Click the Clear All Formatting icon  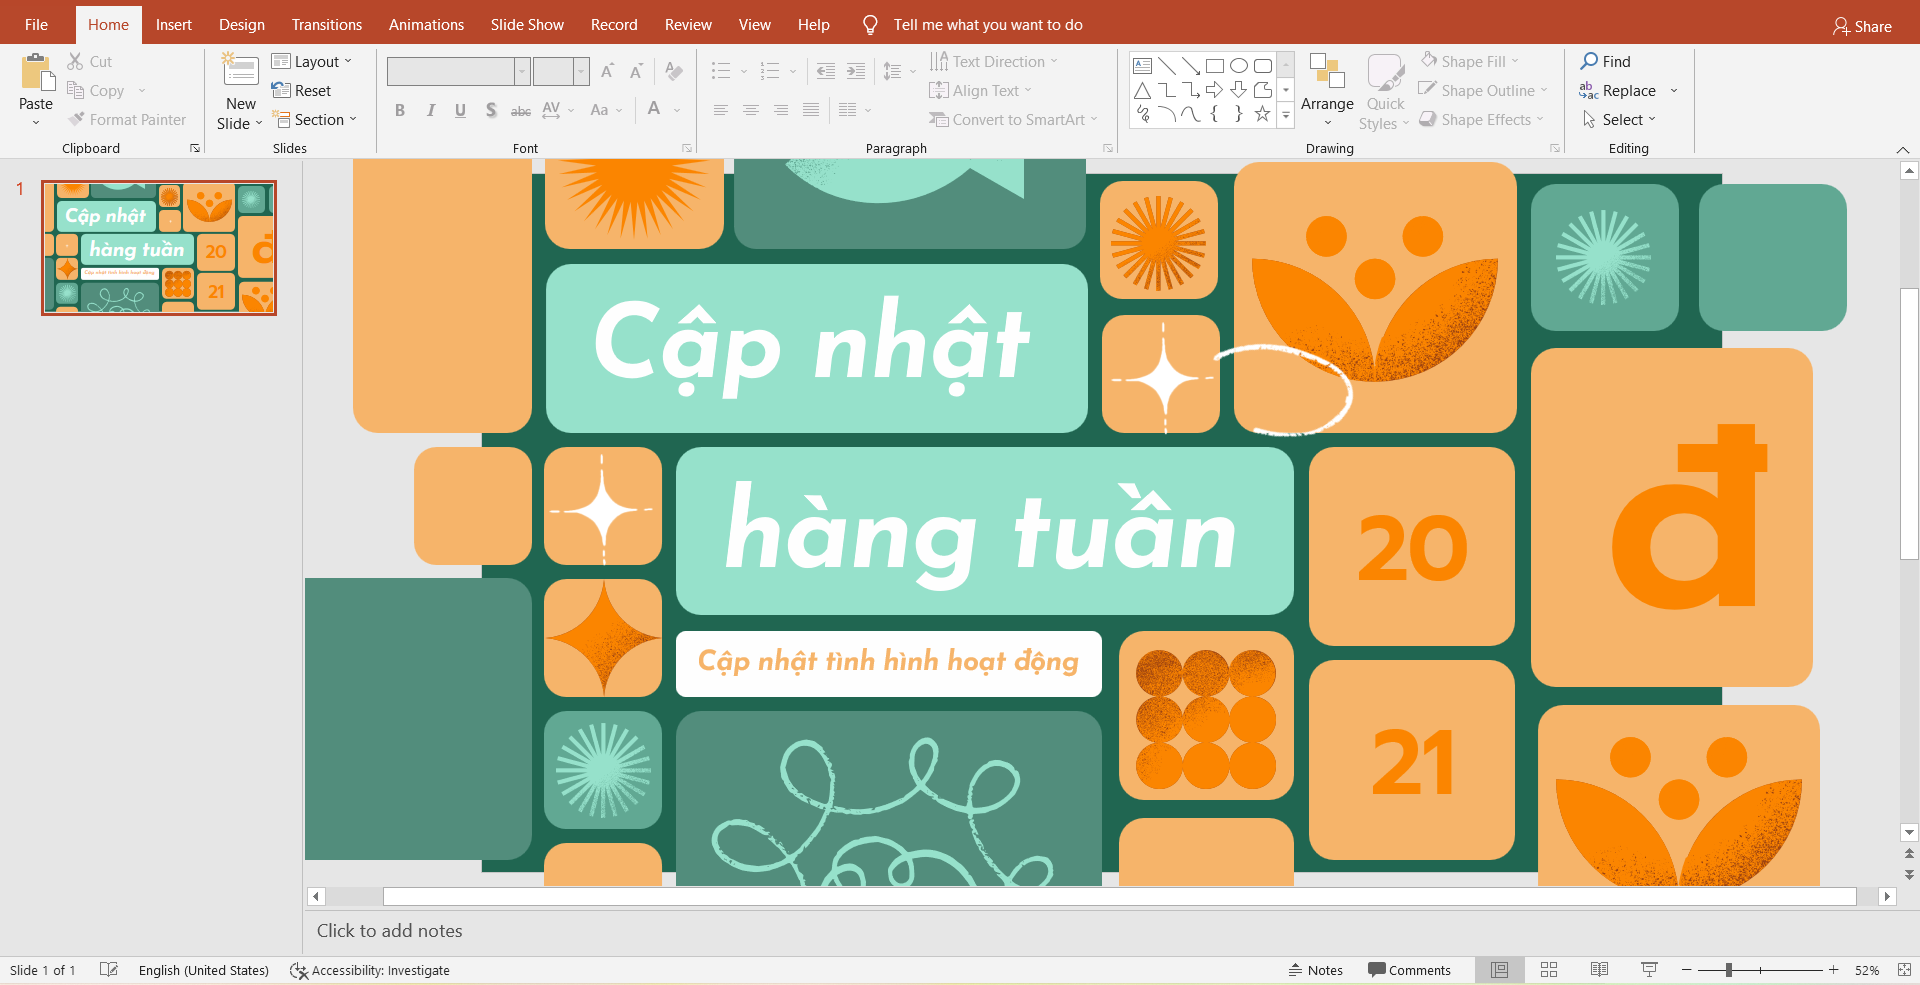(674, 71)
